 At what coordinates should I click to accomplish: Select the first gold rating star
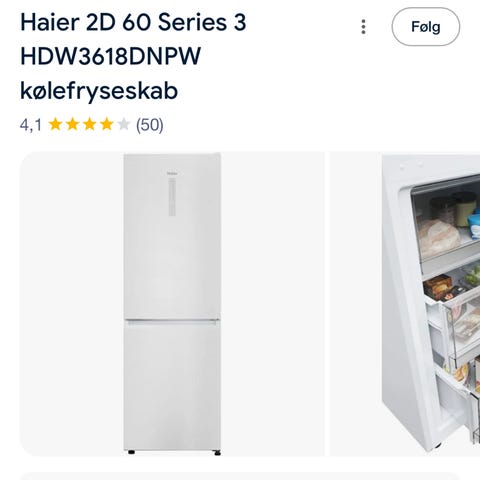[55, 124]
